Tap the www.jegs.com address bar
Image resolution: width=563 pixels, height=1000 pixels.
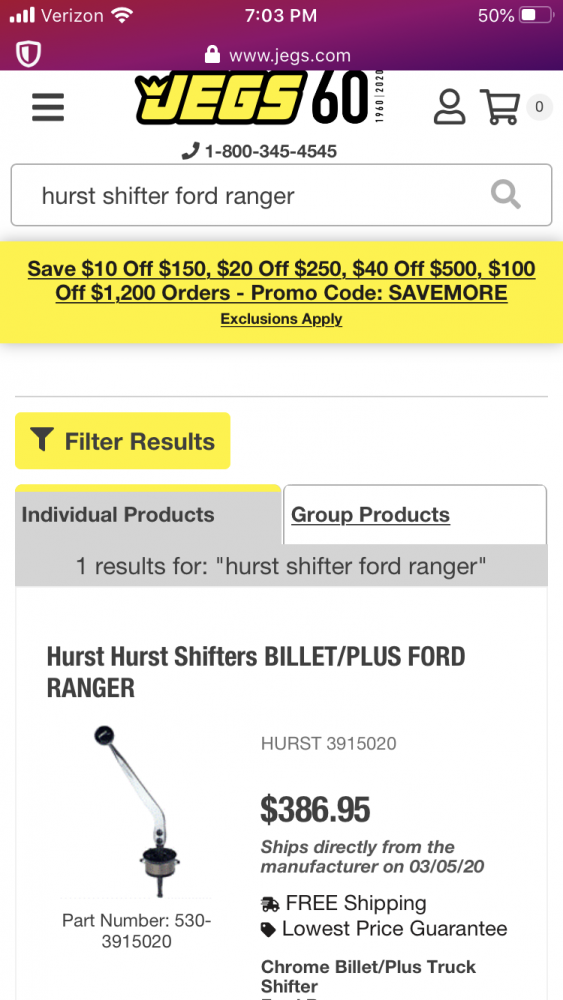(281, 55)
